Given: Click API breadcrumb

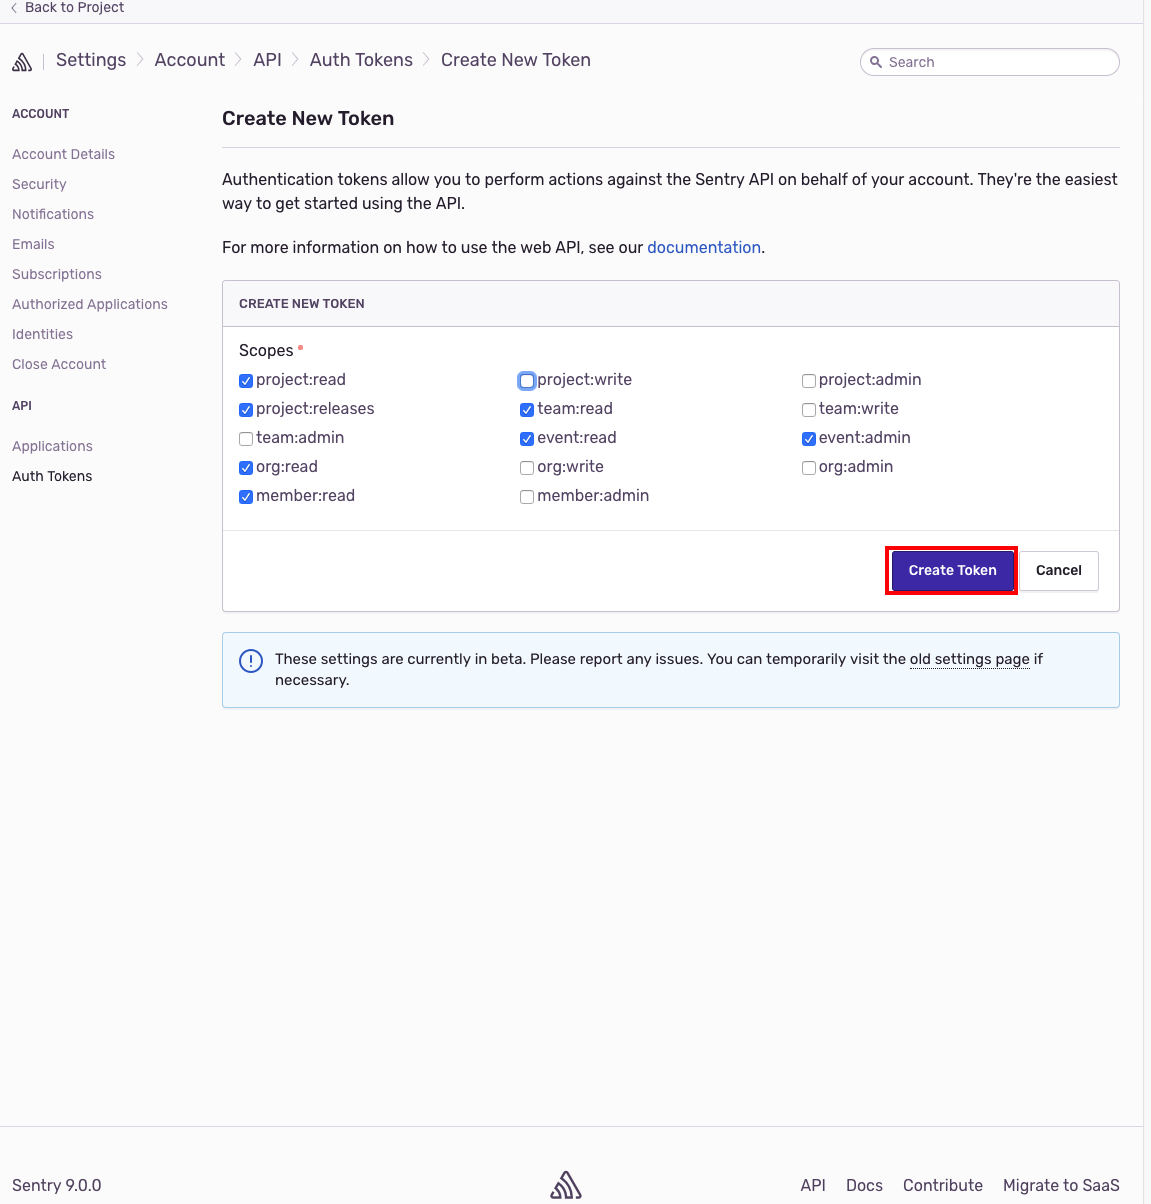Looking at the screenshot, I should [x=267, y=60].
